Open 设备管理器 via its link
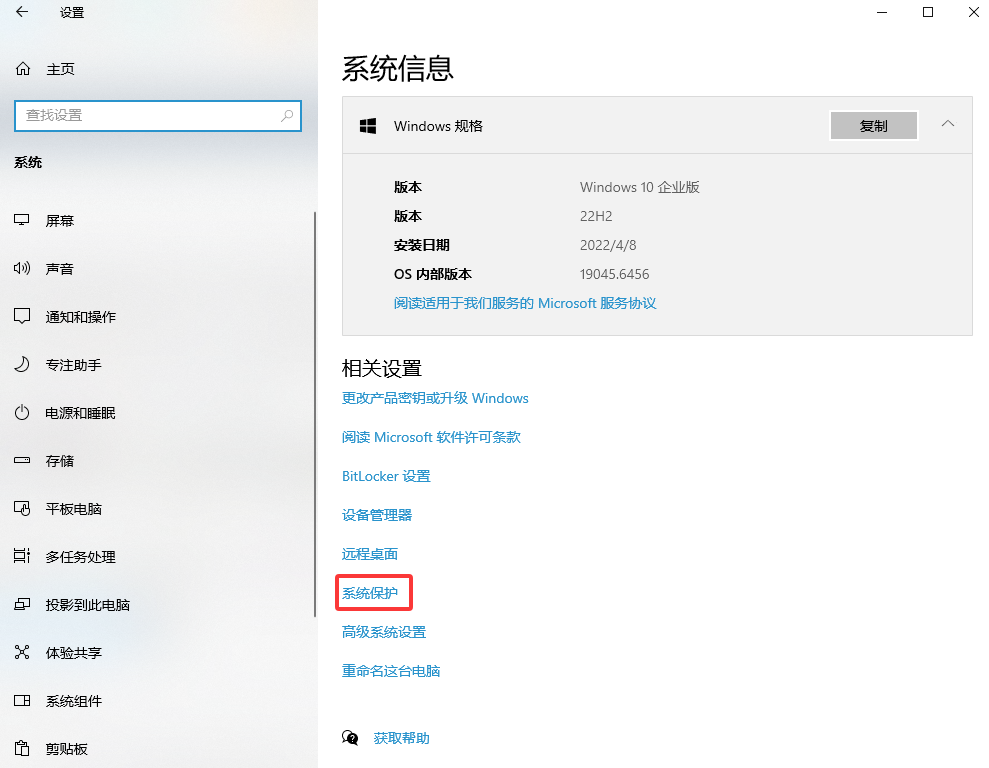Viewport: 989px width, 768px height. point(376,514)
